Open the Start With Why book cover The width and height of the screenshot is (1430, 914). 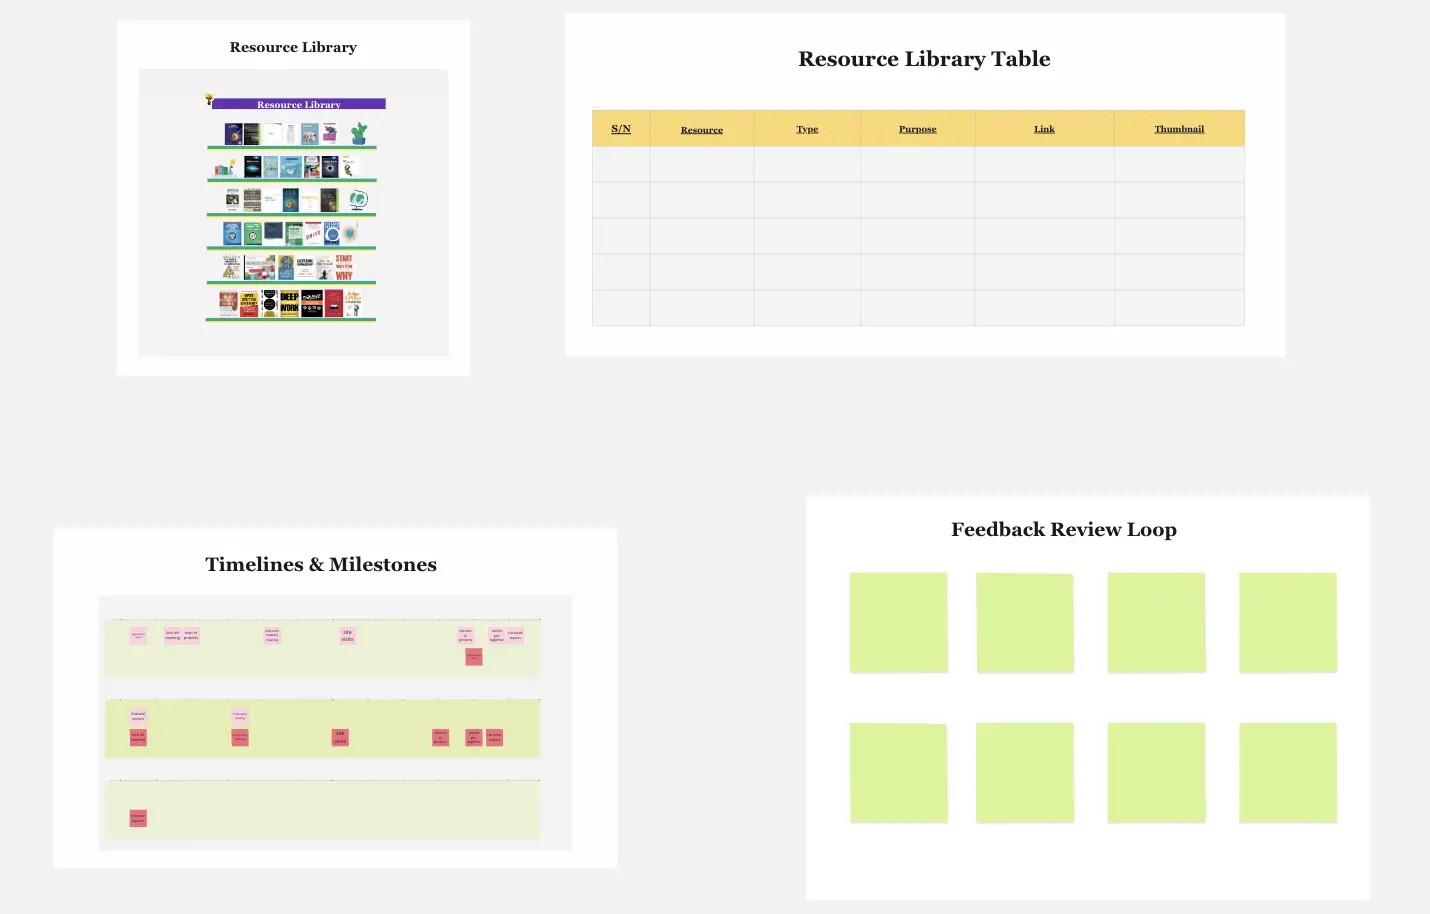(x=344, y=267)
